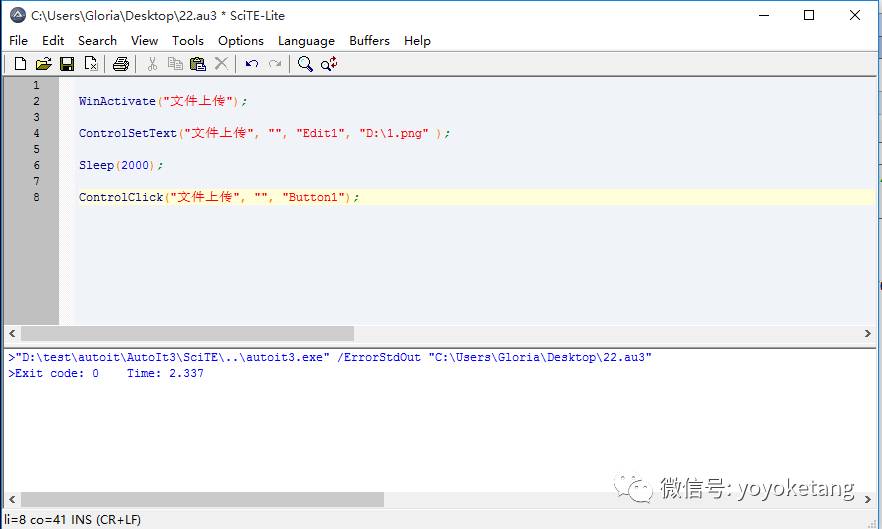Viewport: 882px width, 529px height.
Task: Open the Tools menu
Action: coord(187,41)
